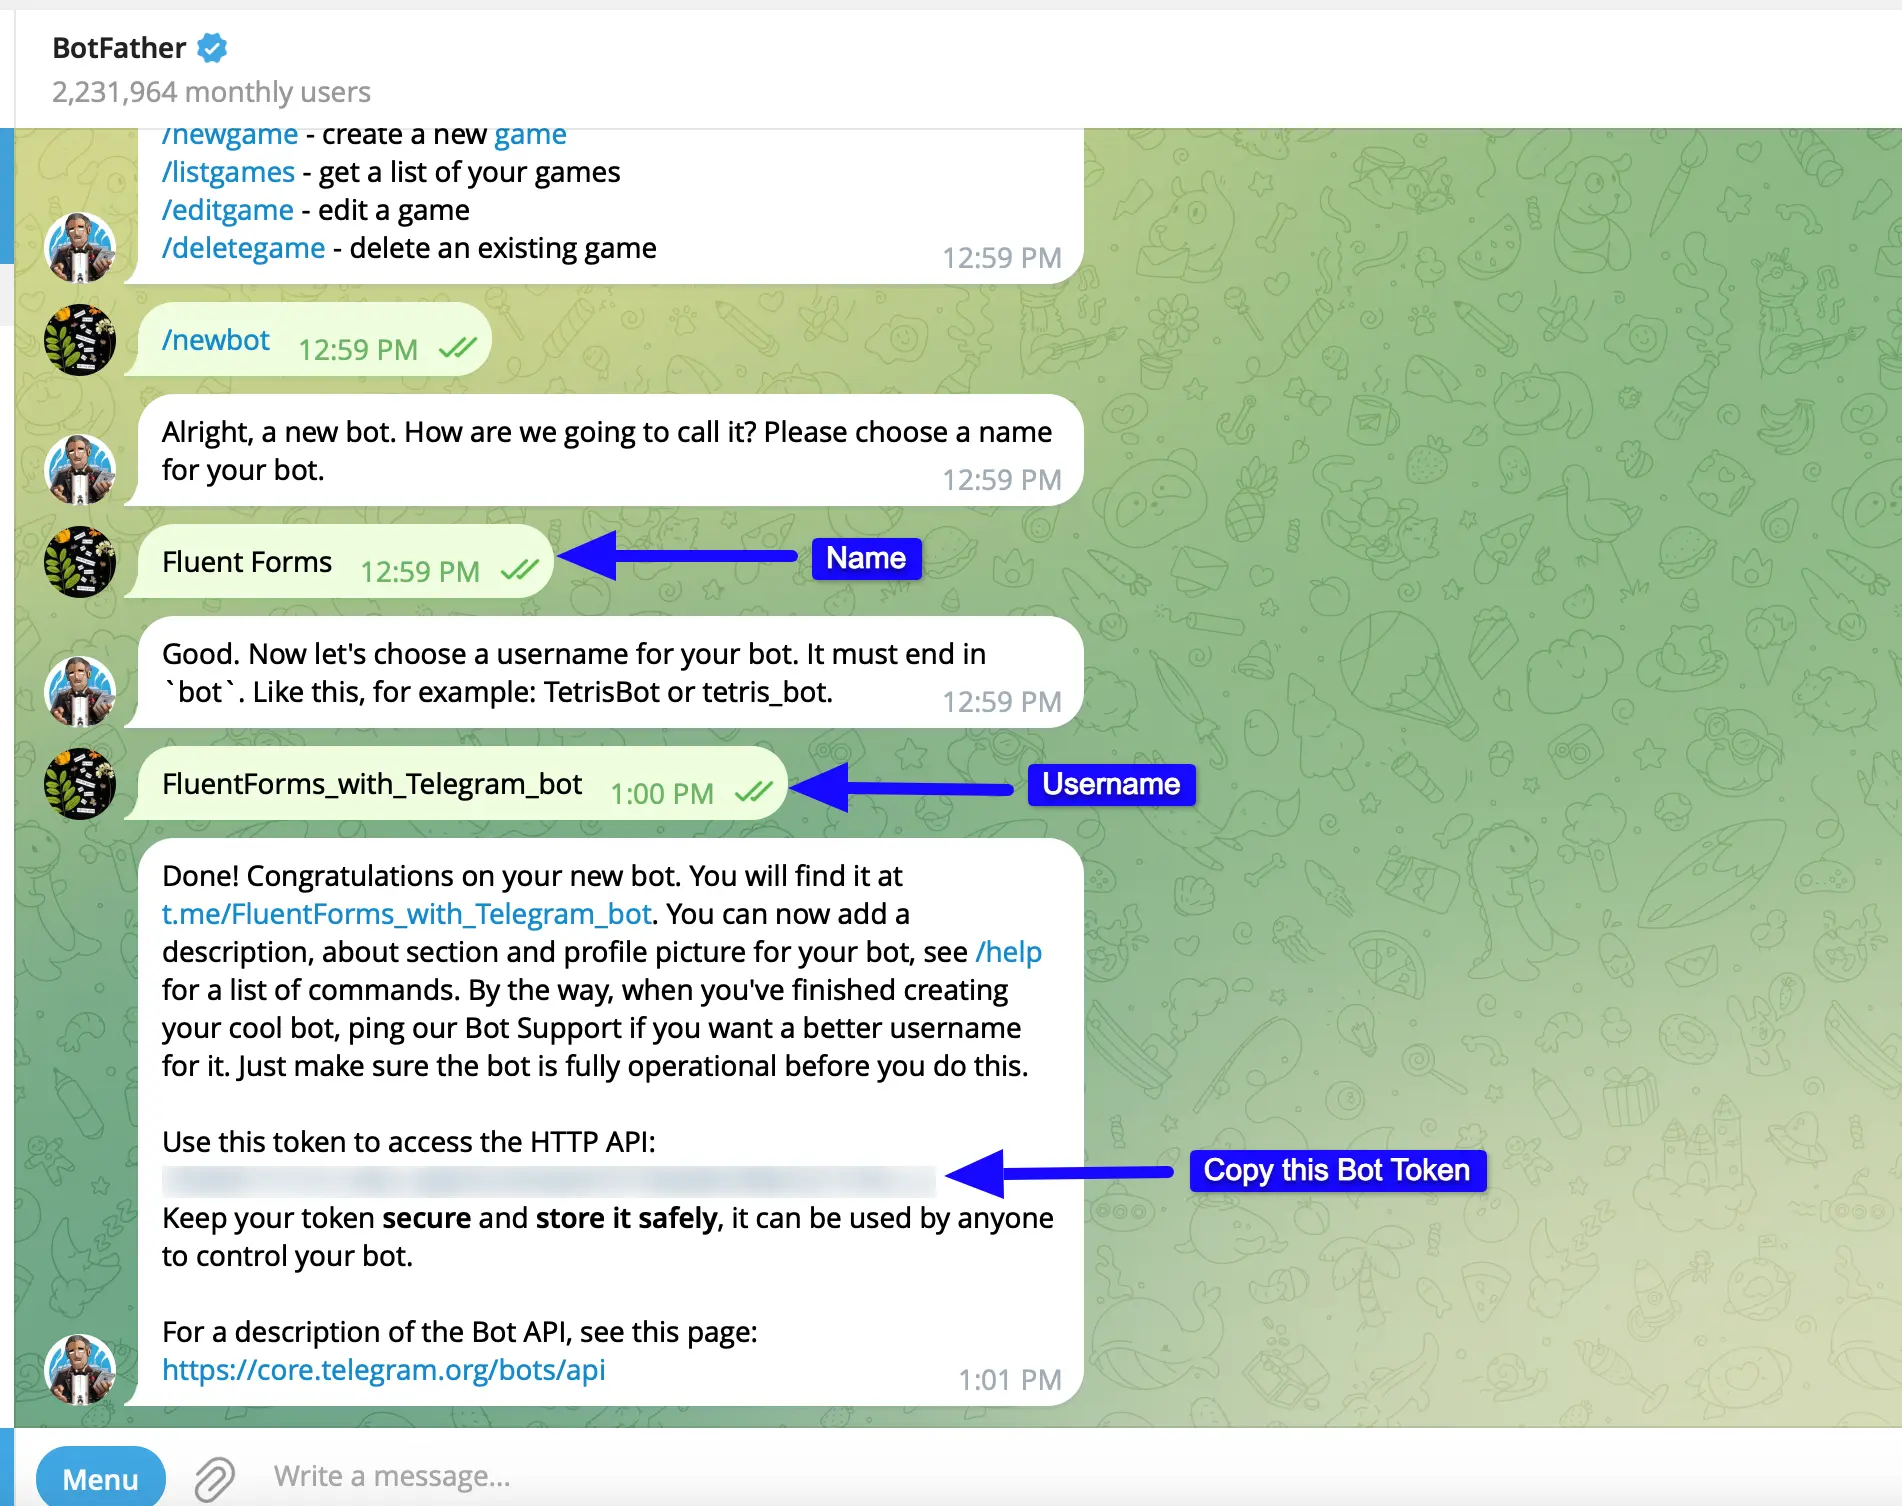Open the t.me/FluentForms_with_Telegram_bot link
The height and width of the screenshot is (1506, 1902).
click(404, 913)
